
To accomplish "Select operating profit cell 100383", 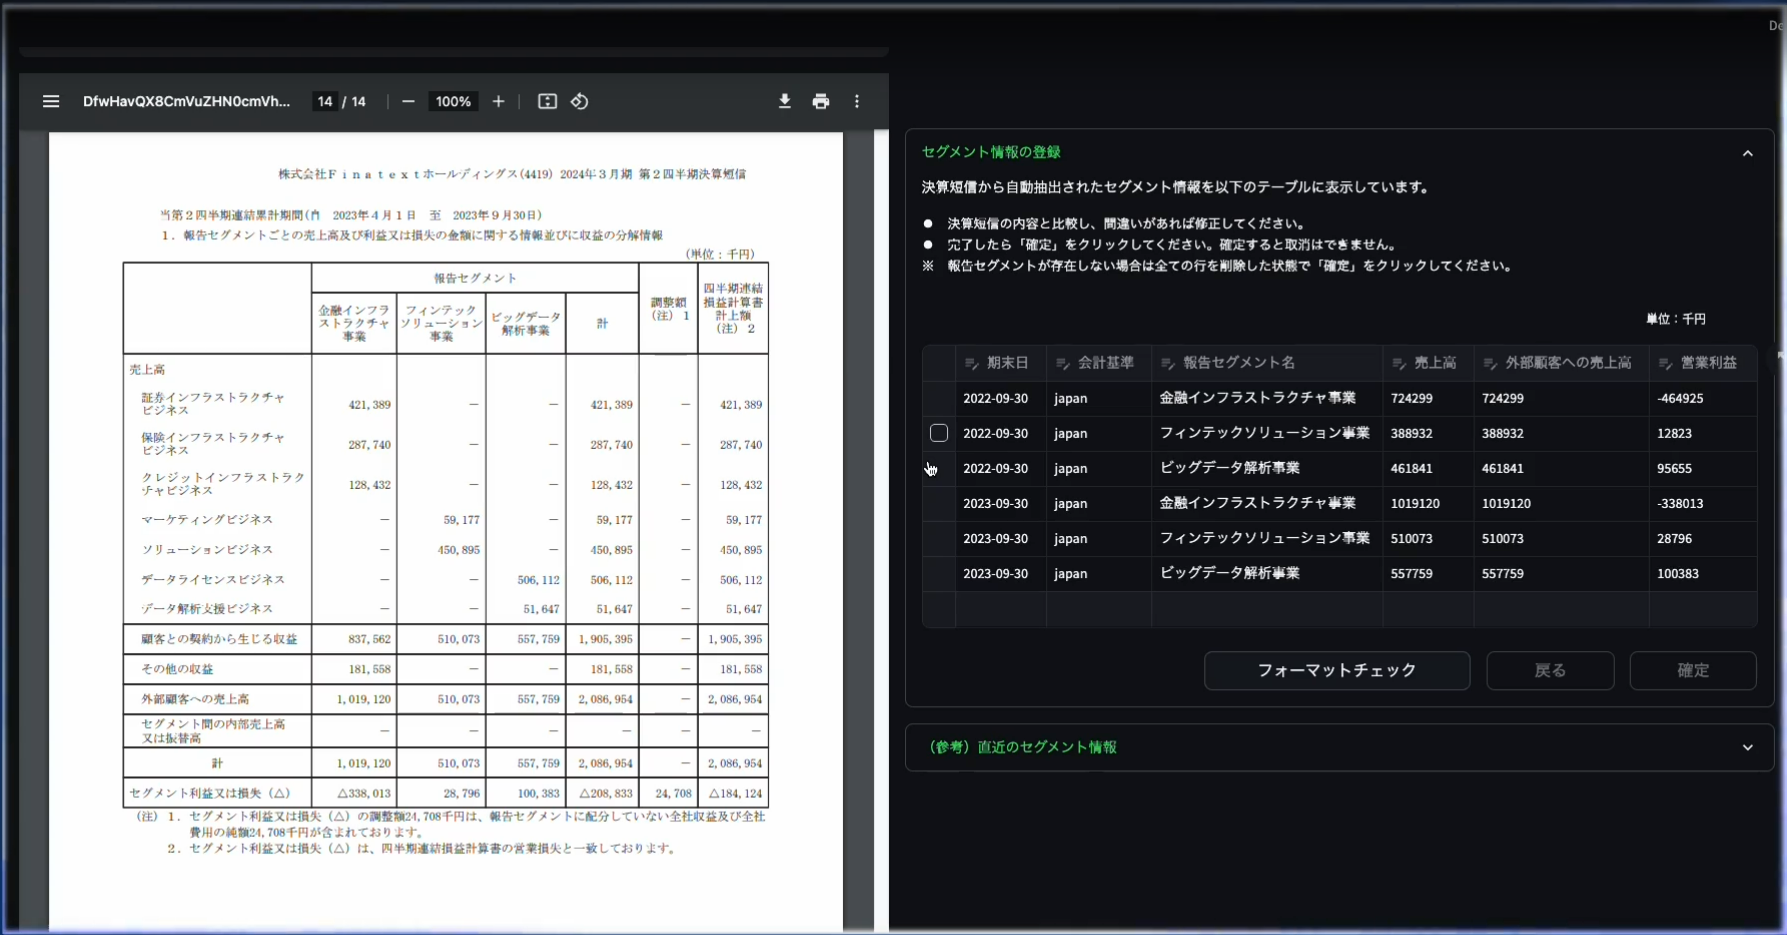I will pos(1703,573).
